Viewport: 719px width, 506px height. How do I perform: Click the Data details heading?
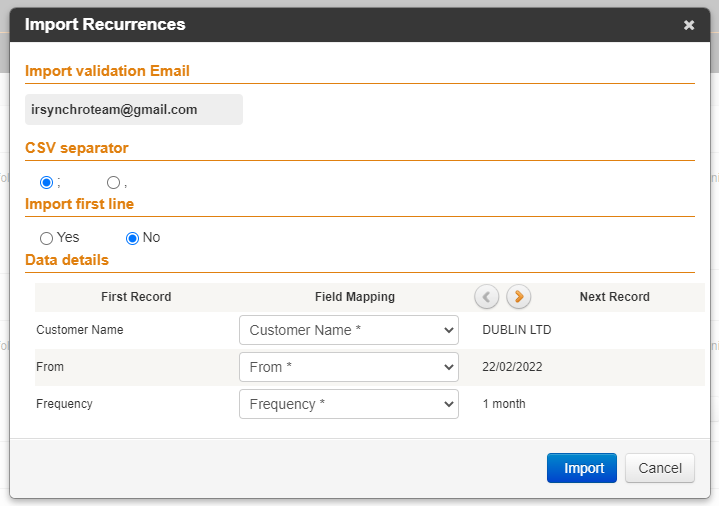67,260
